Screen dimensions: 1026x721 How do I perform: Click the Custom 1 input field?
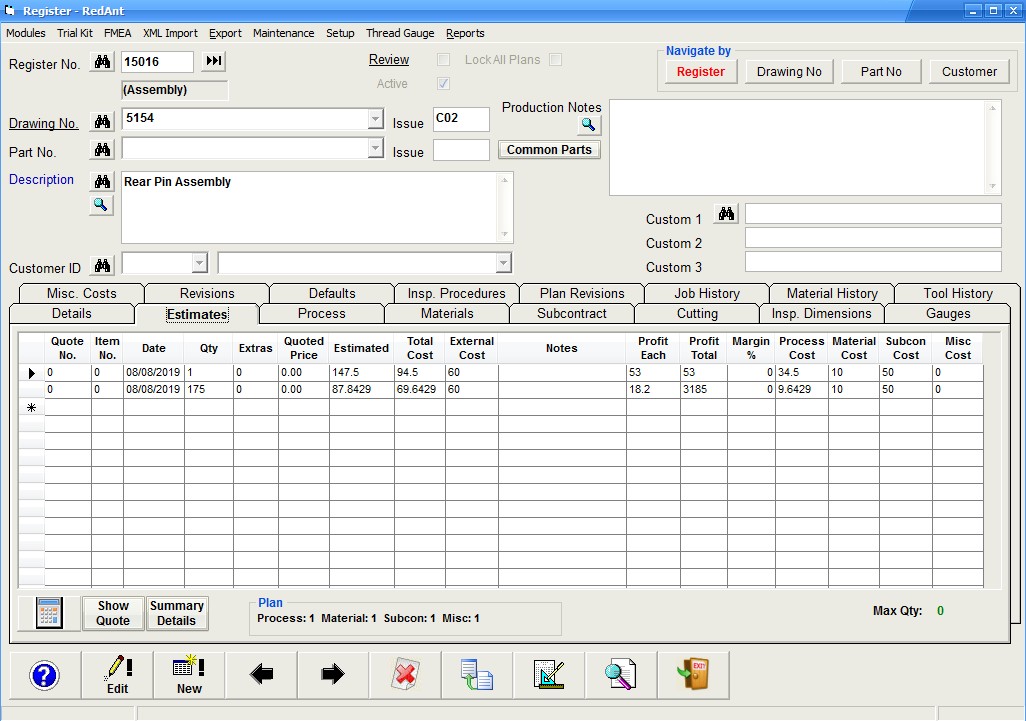coord(872,214)
